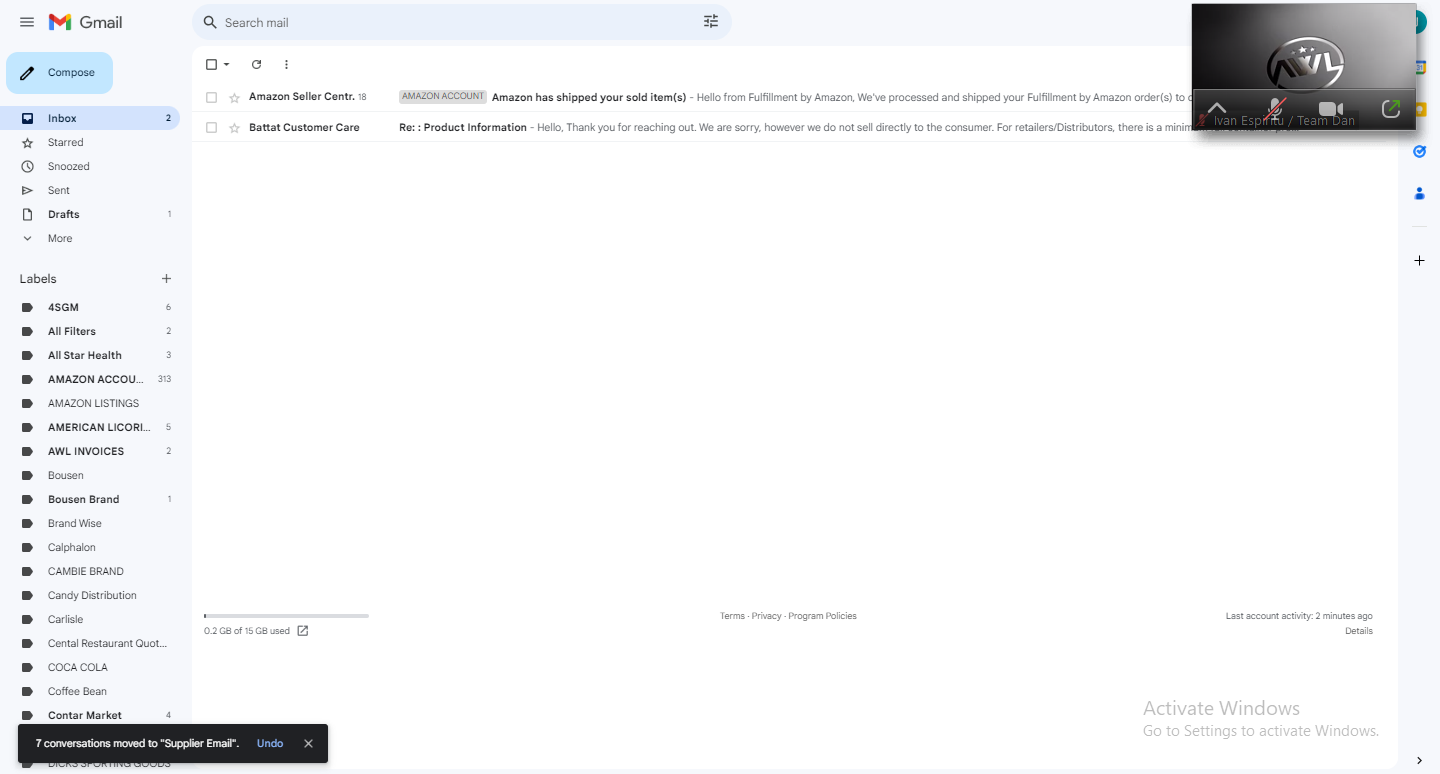1440x774 pixels.
Task: Click the storage text '0.2 GB of 15 GB used'
Action: pos(247,631)
